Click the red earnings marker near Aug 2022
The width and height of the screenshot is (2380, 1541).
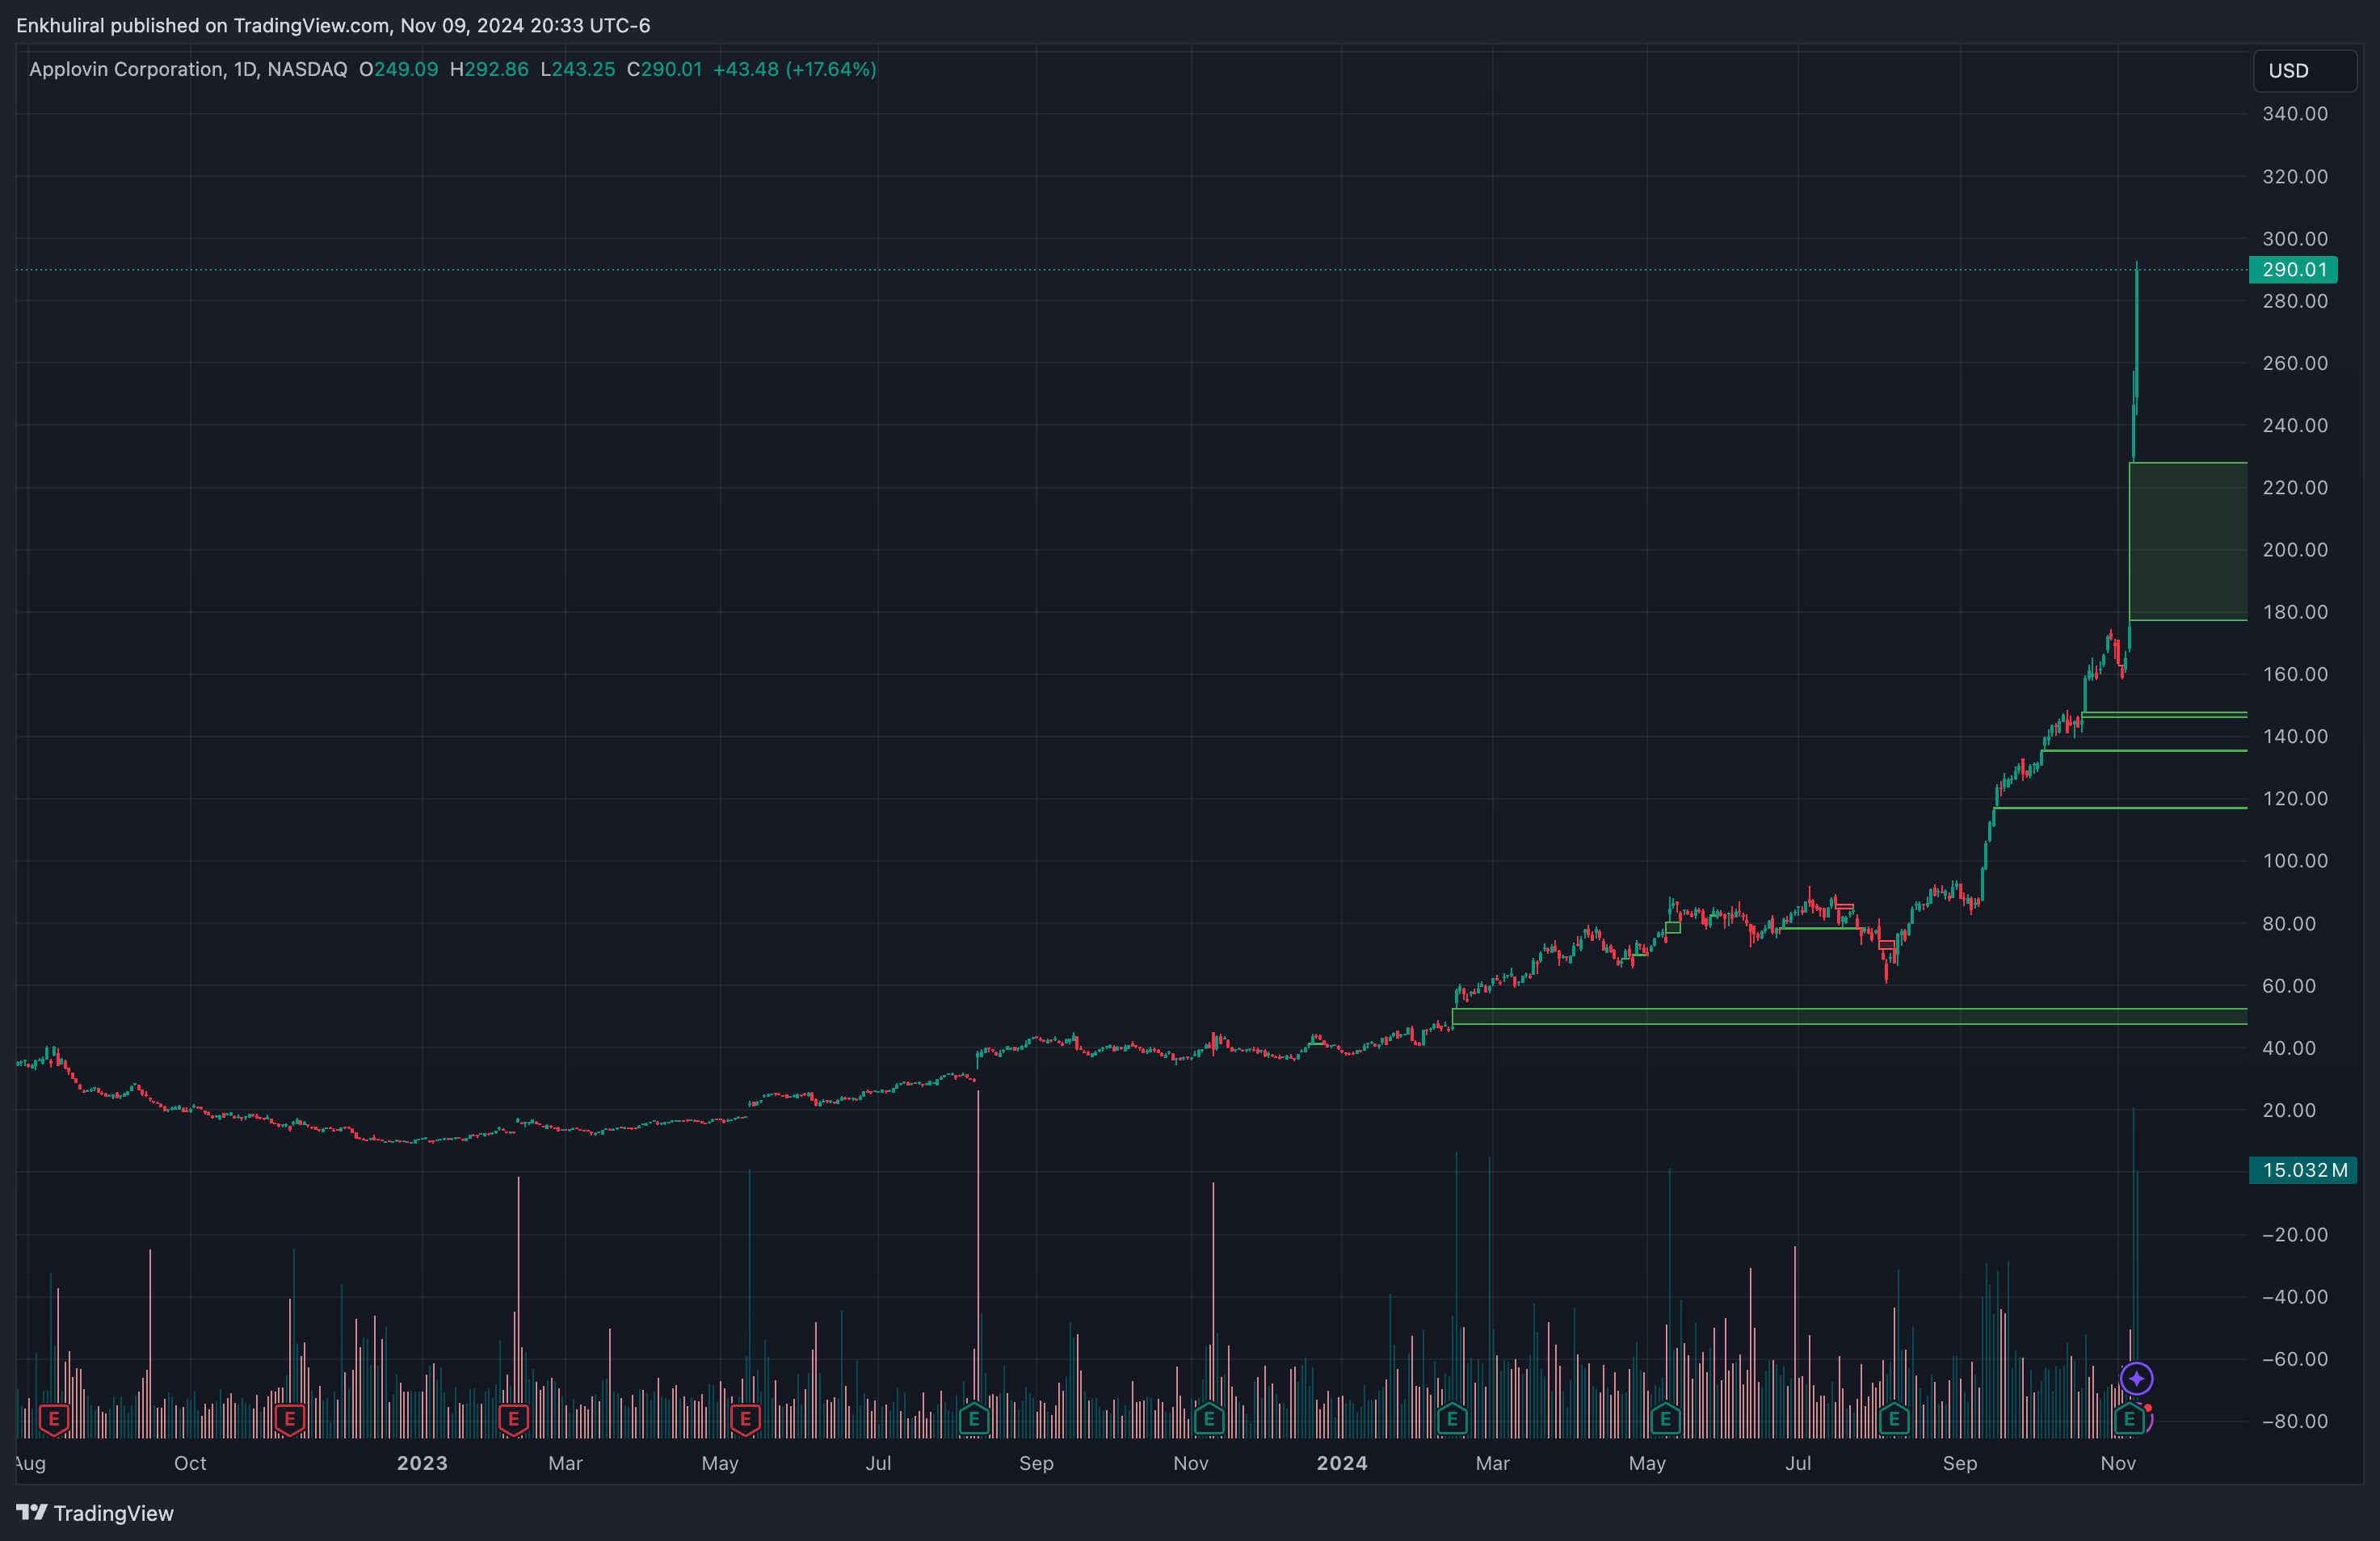(x=54, y=1418)
